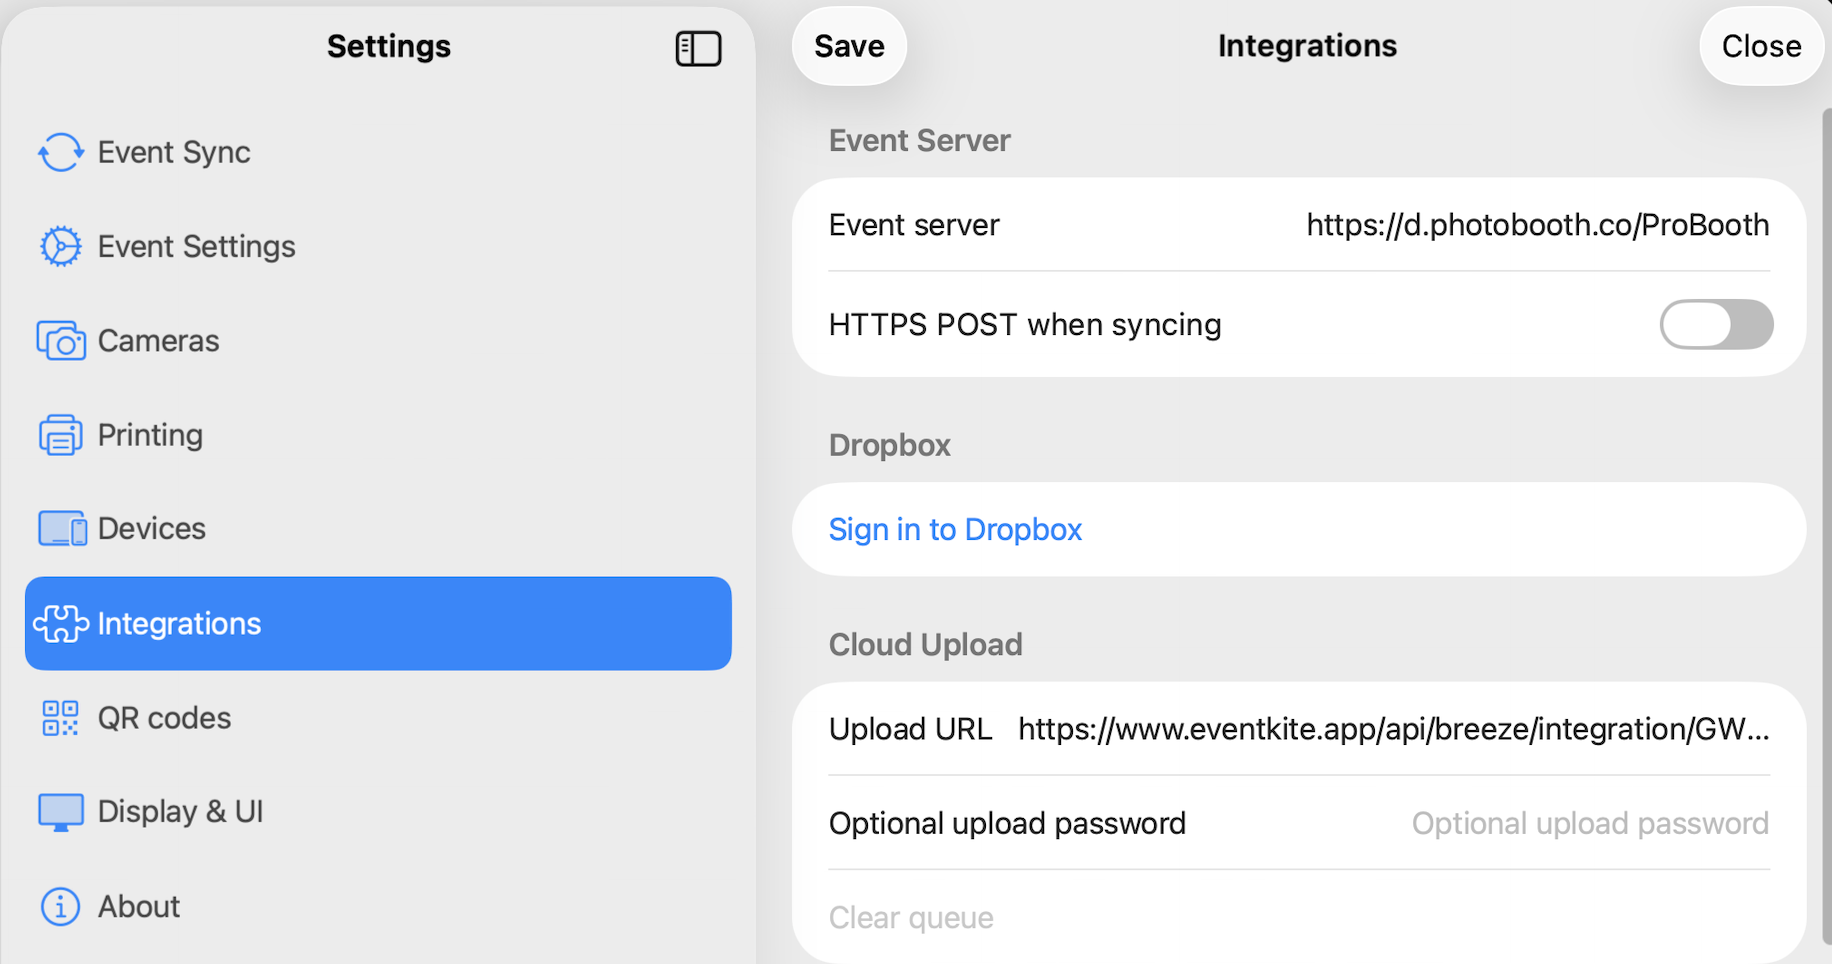Viewport: 1832px width, 964px height.
Task: Click the Upload URL text field
Action: point(1393,729)
